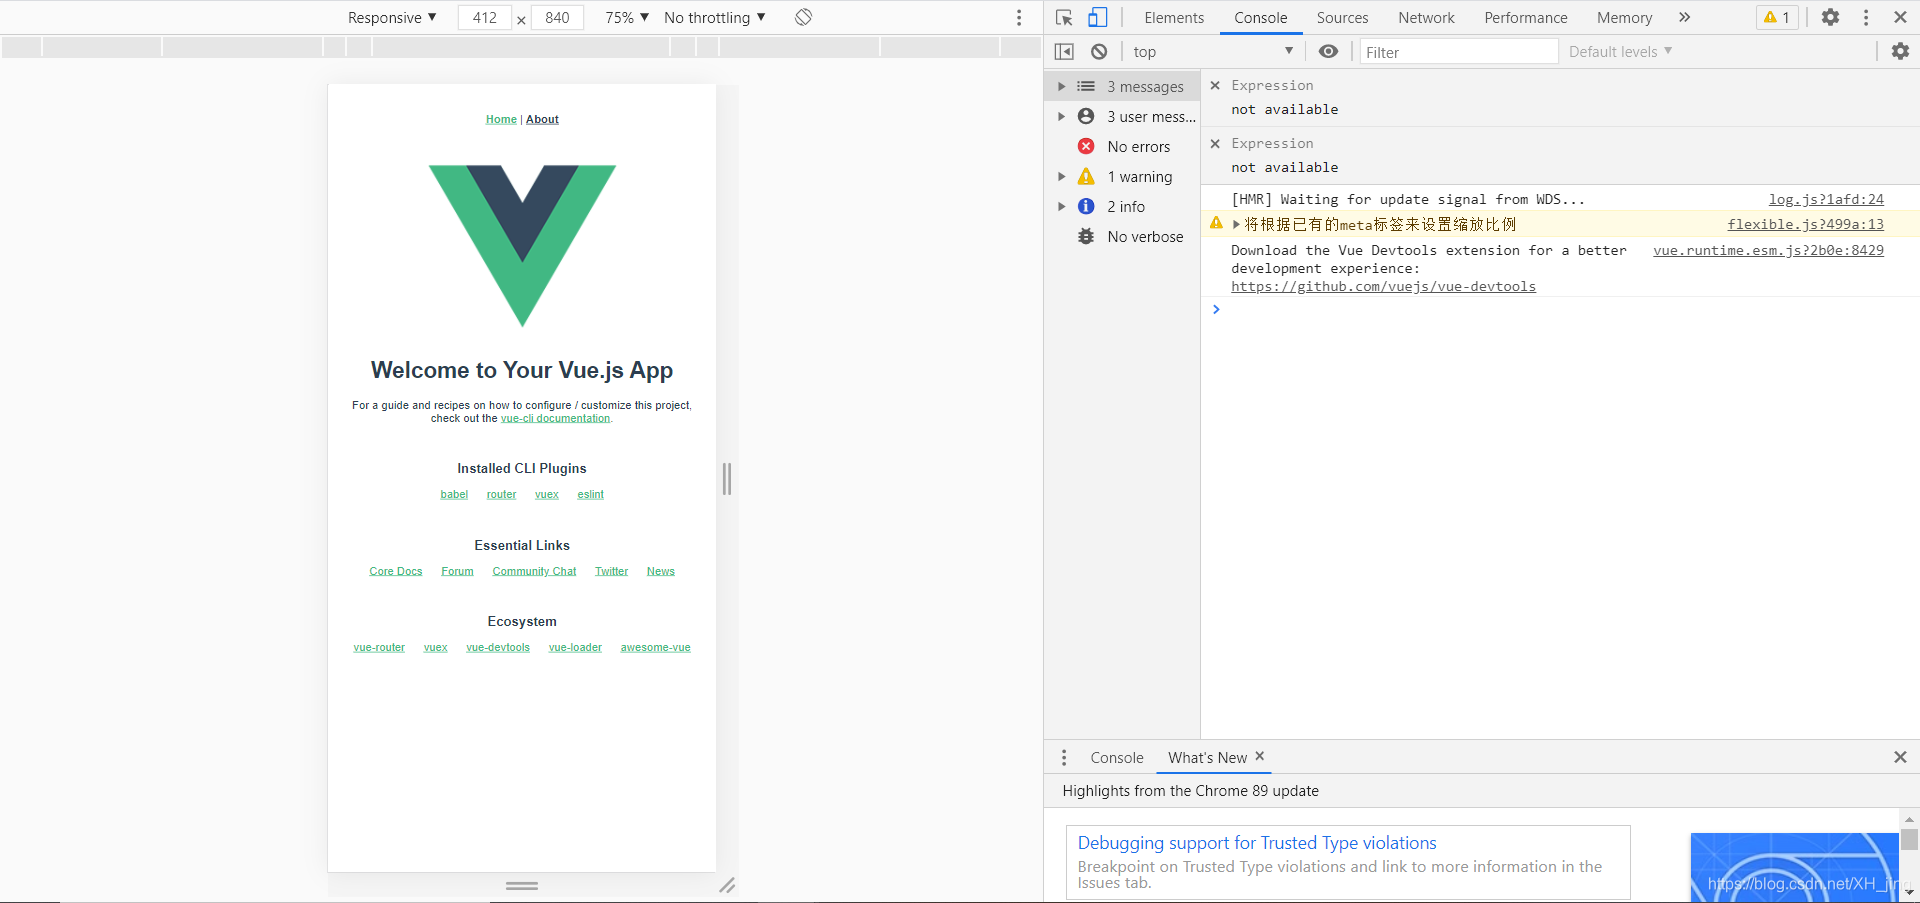
Task: Open the vue-devtools ecosystem link
Action: (x=498, y=648)
